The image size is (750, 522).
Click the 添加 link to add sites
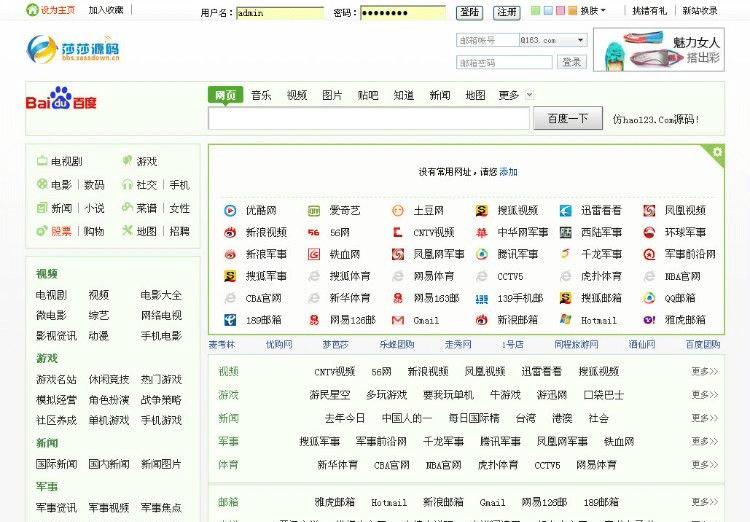[508, 172]
